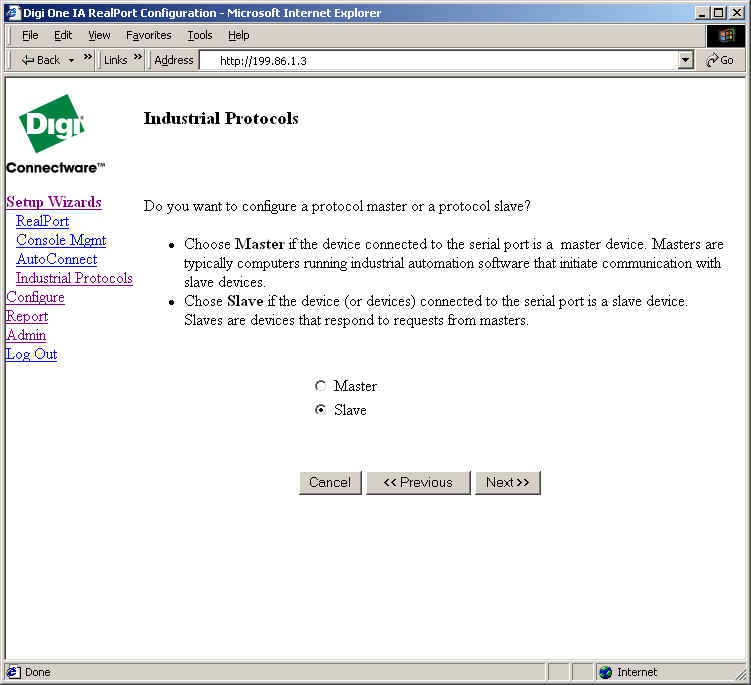Screen dimensions: 751x685
Task: Select the Slave radio button
Action: [320, 410]
